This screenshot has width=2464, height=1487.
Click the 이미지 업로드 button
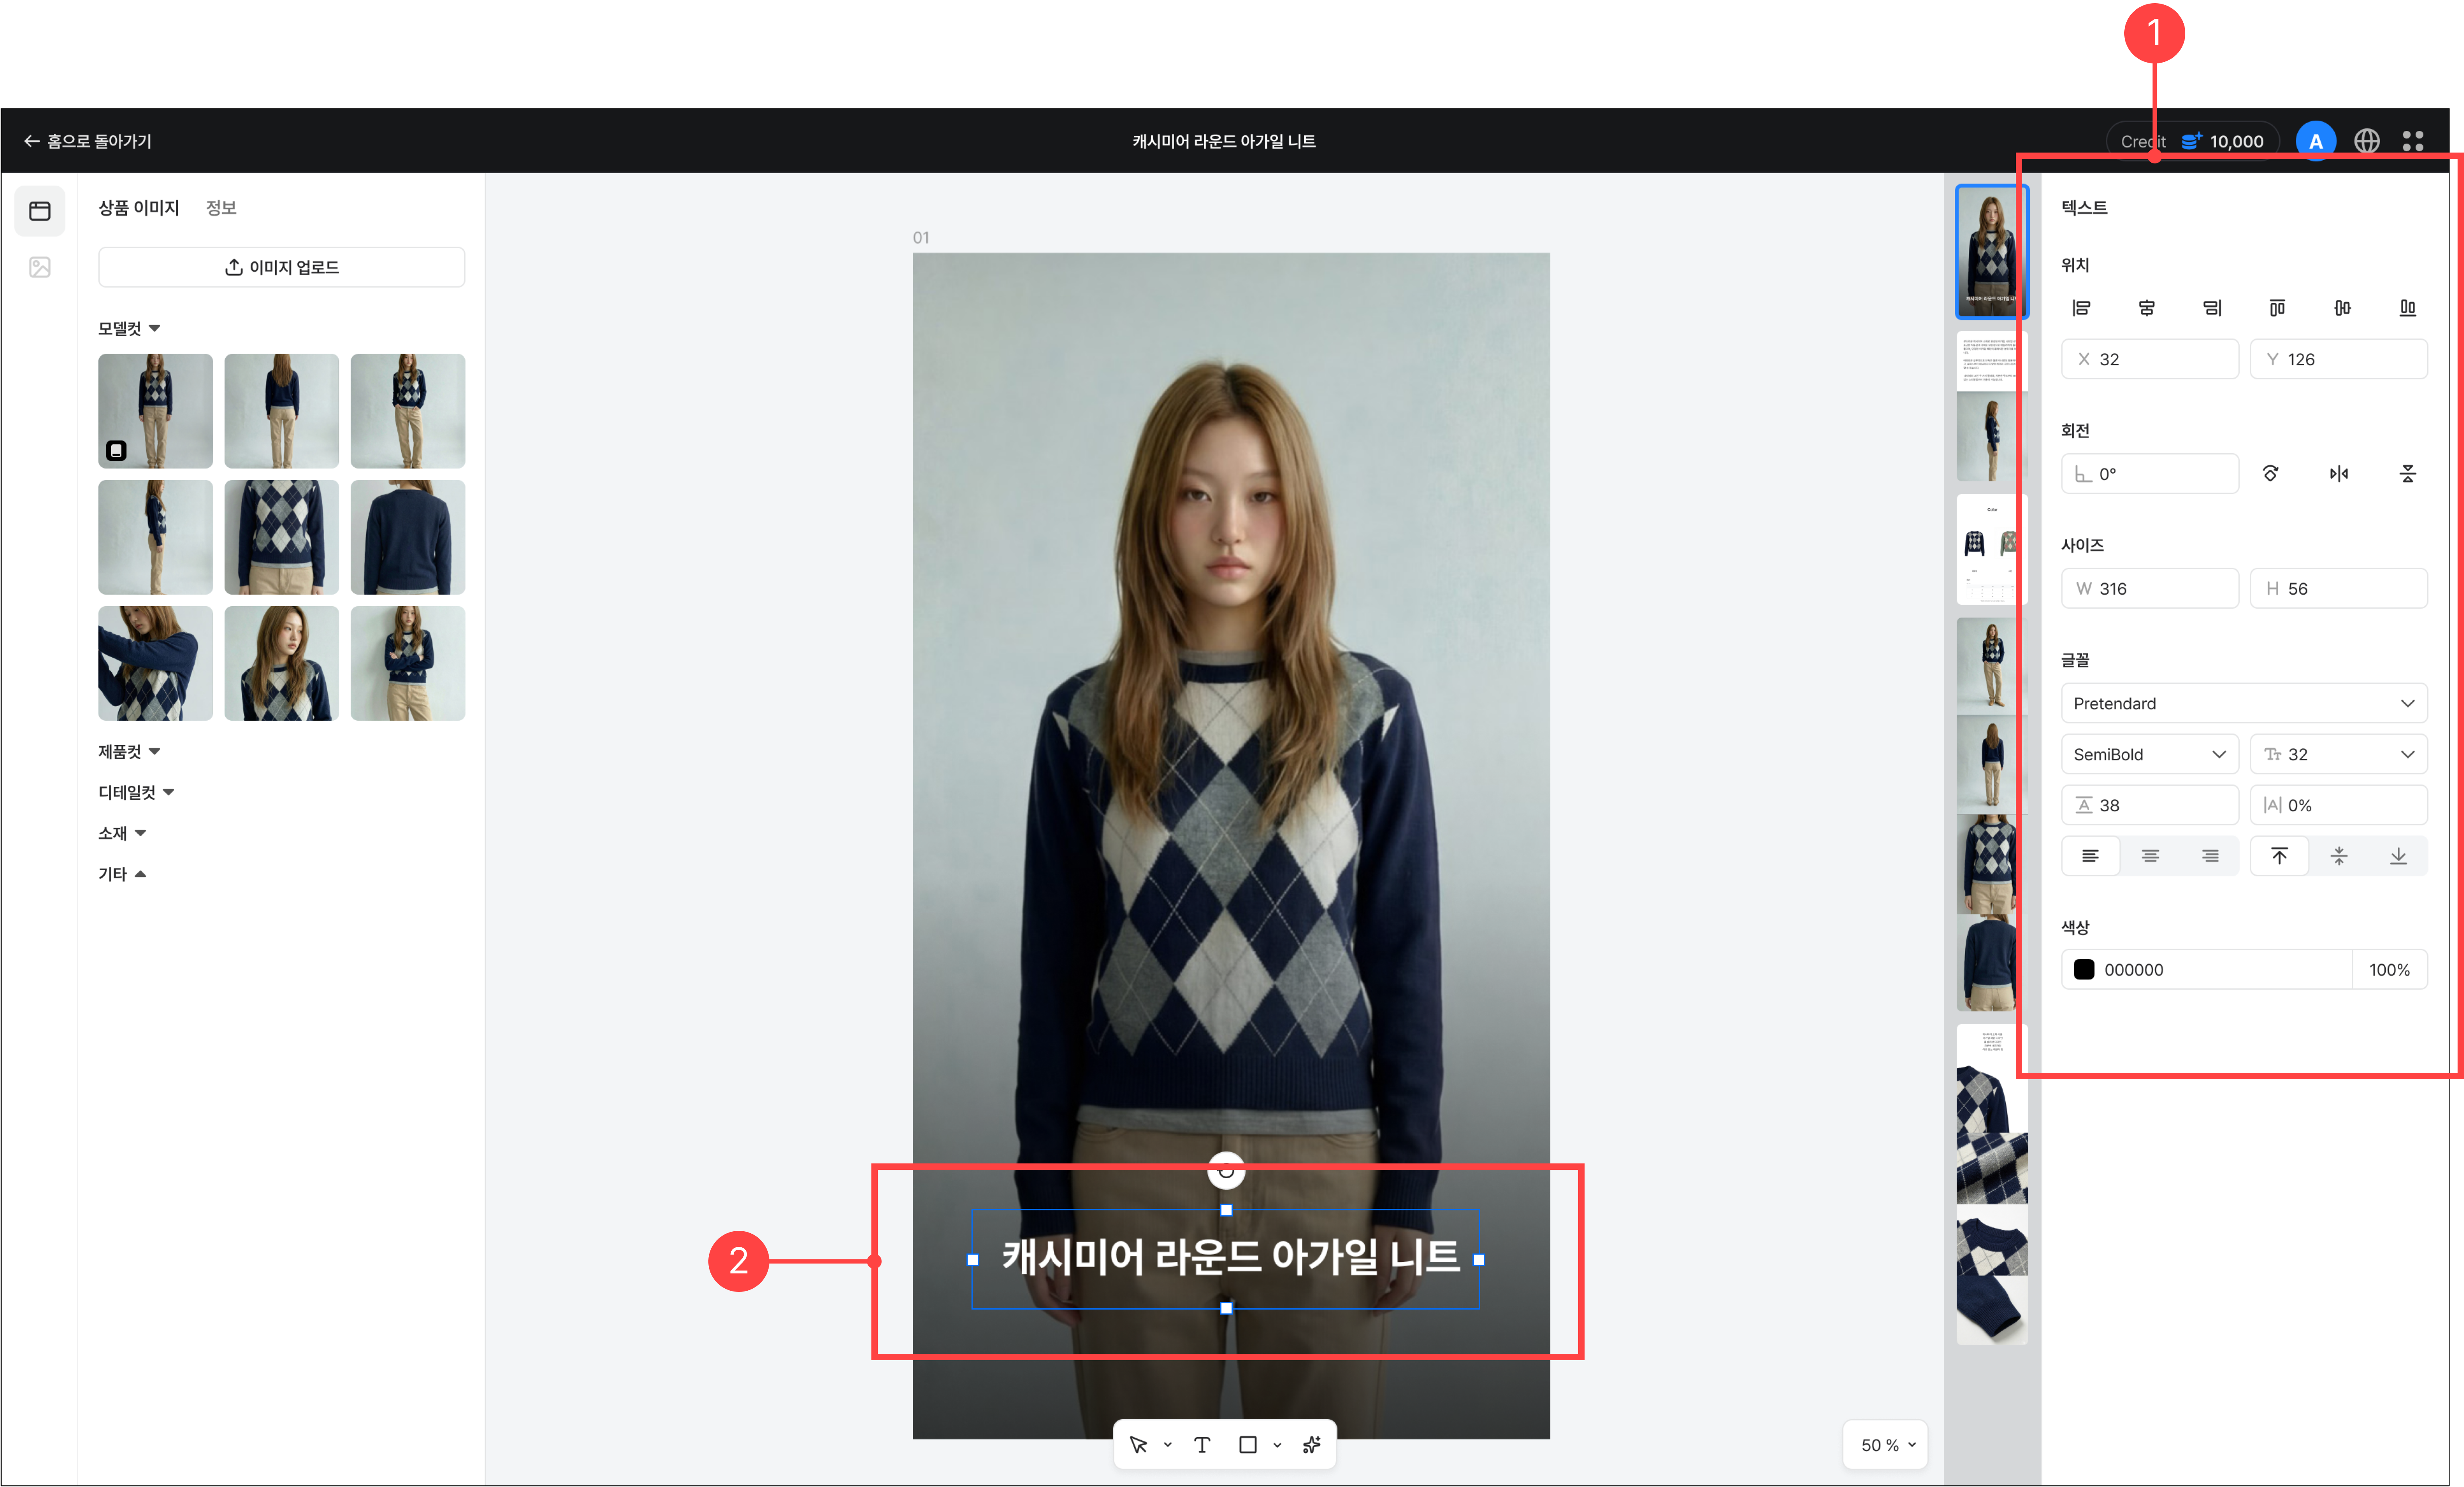(282, 267)
